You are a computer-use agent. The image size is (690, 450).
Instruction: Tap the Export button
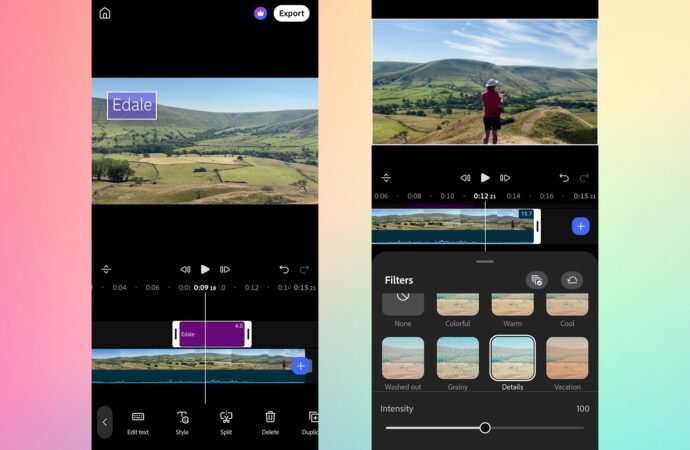click(291, 13)
